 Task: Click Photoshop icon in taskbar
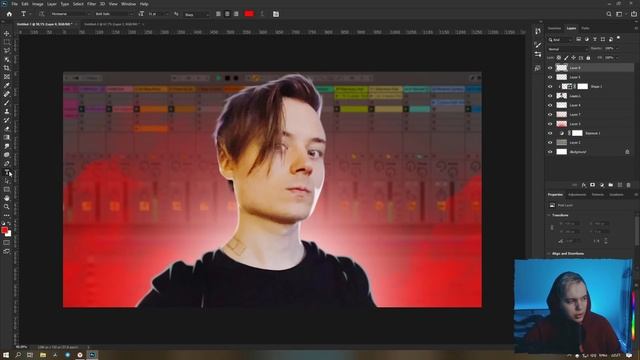click(92, 355)
